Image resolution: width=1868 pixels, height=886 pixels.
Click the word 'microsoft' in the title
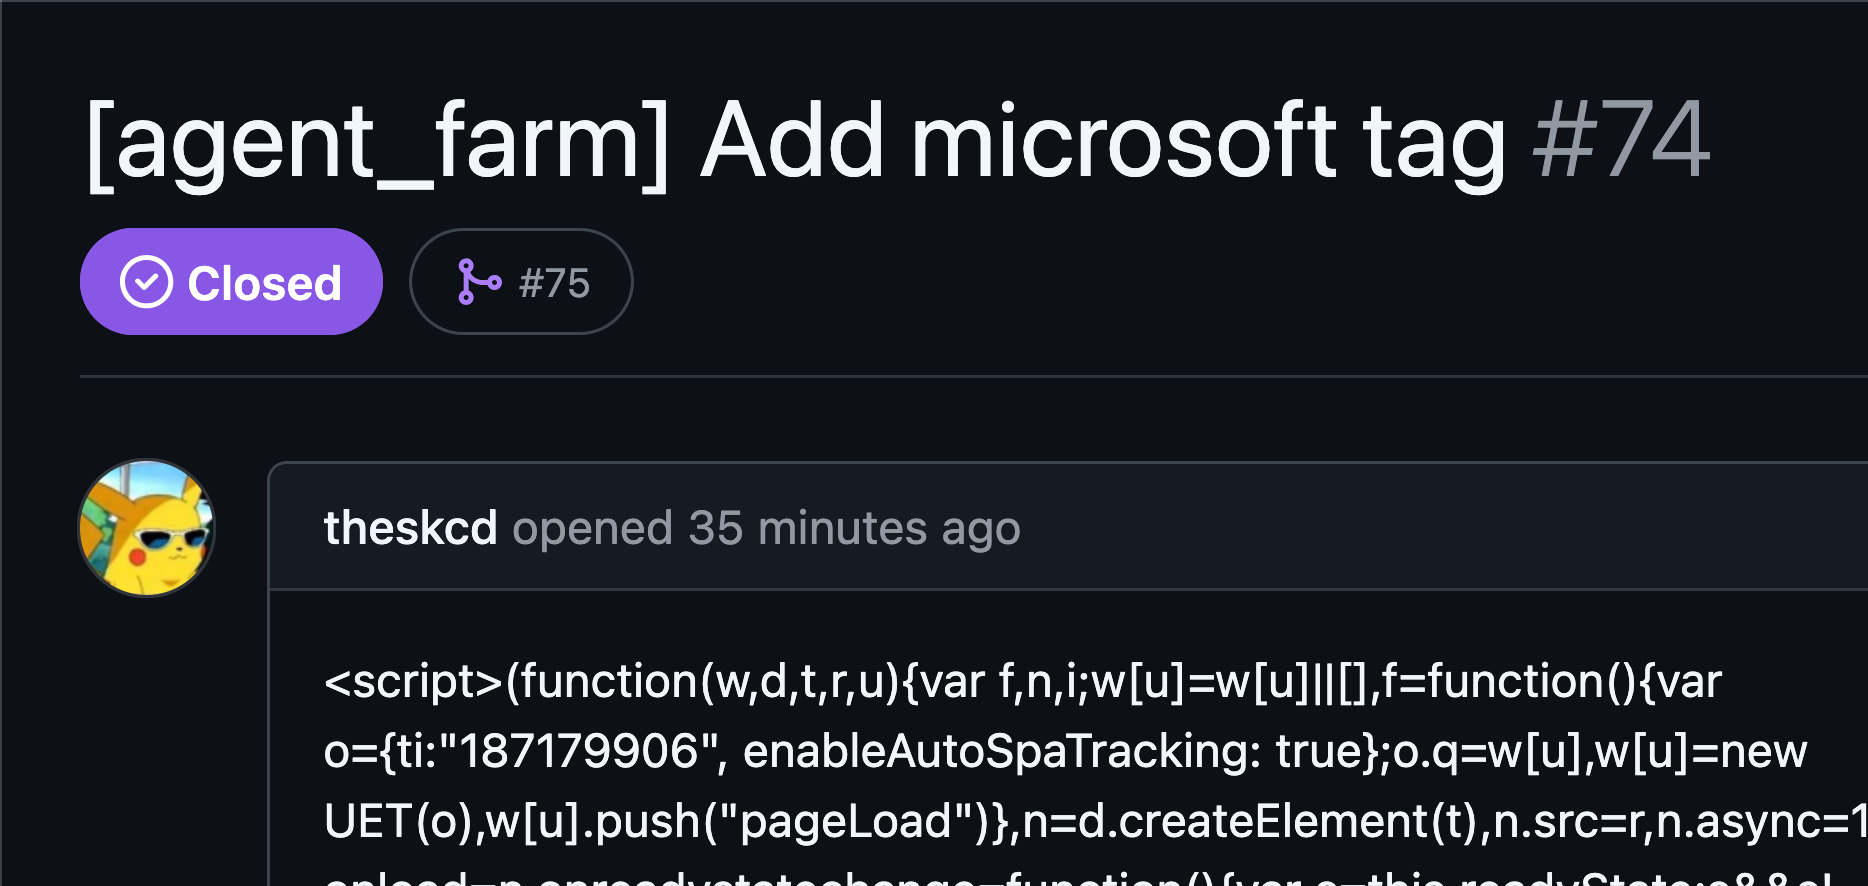coord(1122,141)
